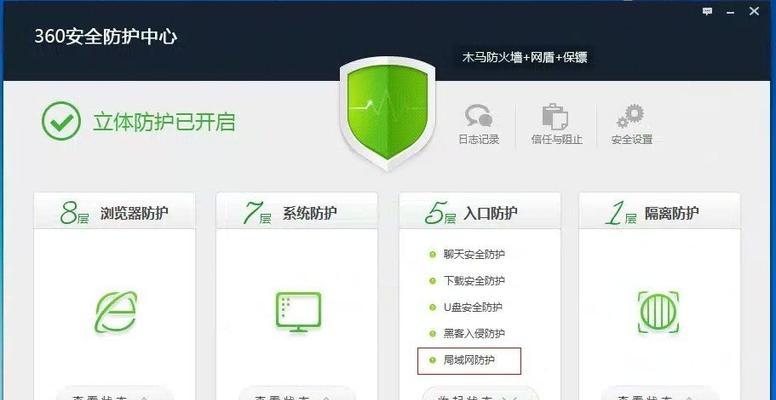The width and height of the screenshot is (776, 400).
Task: Expand status under 系统防护 panel
Action: click(297, 395)
